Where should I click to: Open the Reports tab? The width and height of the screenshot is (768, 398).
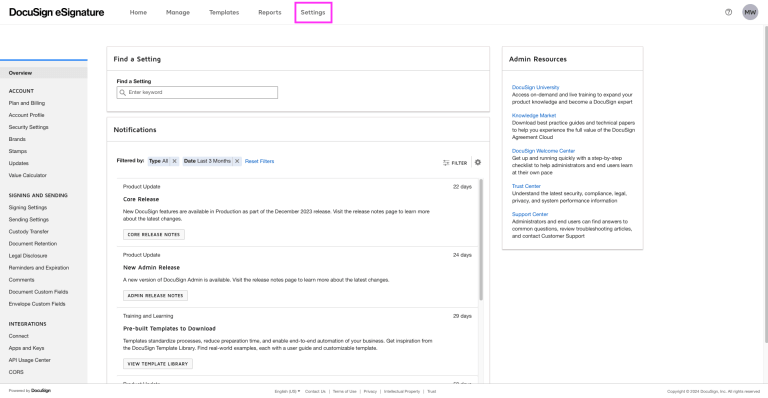270,12
